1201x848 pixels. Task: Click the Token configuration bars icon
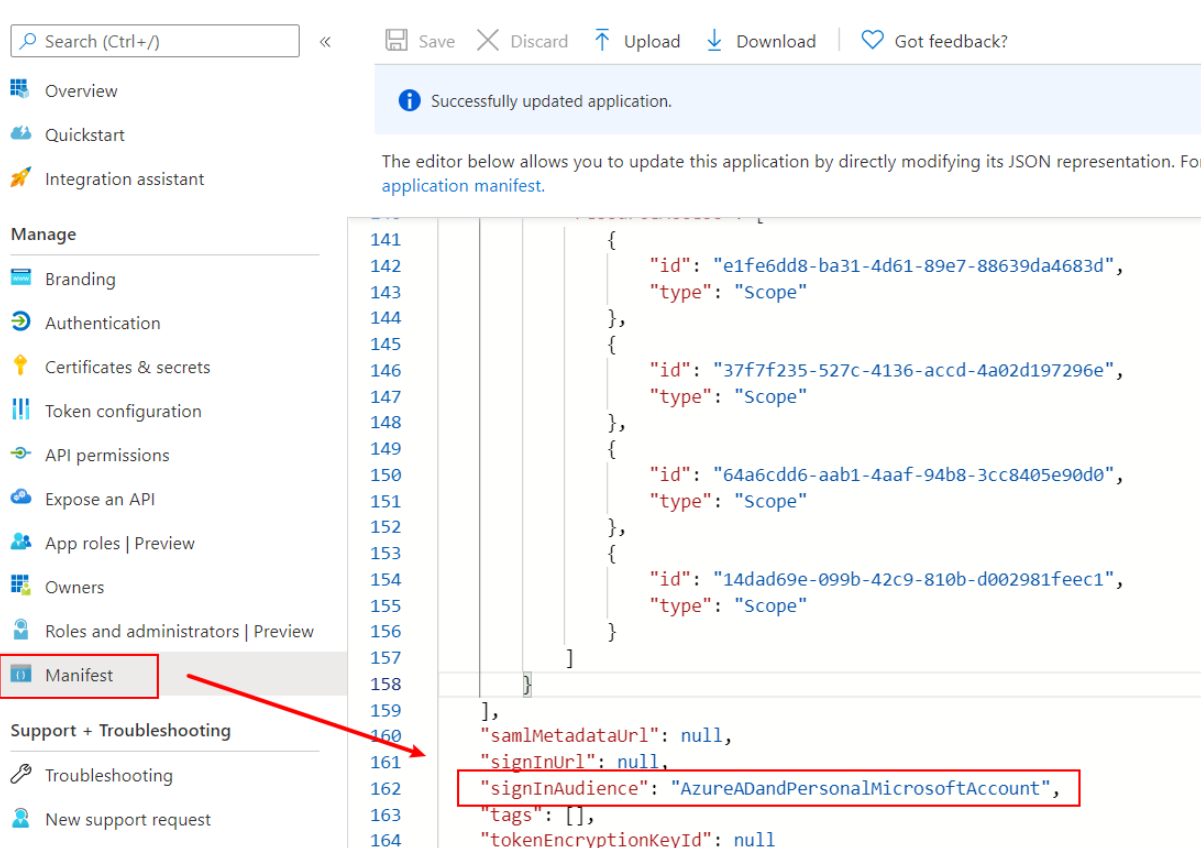(x=21, y=410)
